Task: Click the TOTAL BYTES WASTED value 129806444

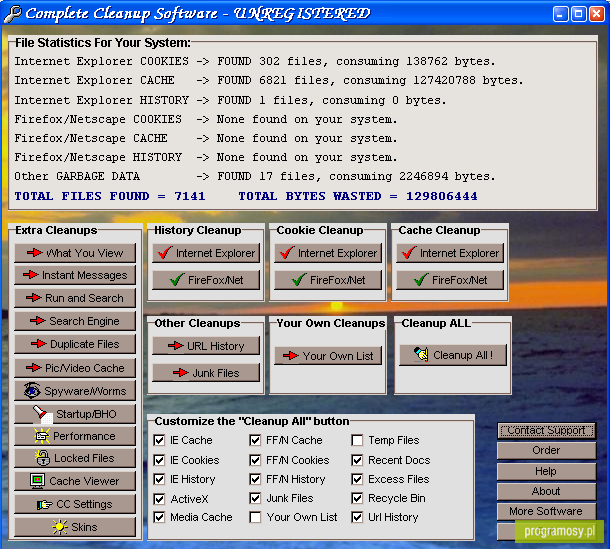Action: tap(442, 196)
